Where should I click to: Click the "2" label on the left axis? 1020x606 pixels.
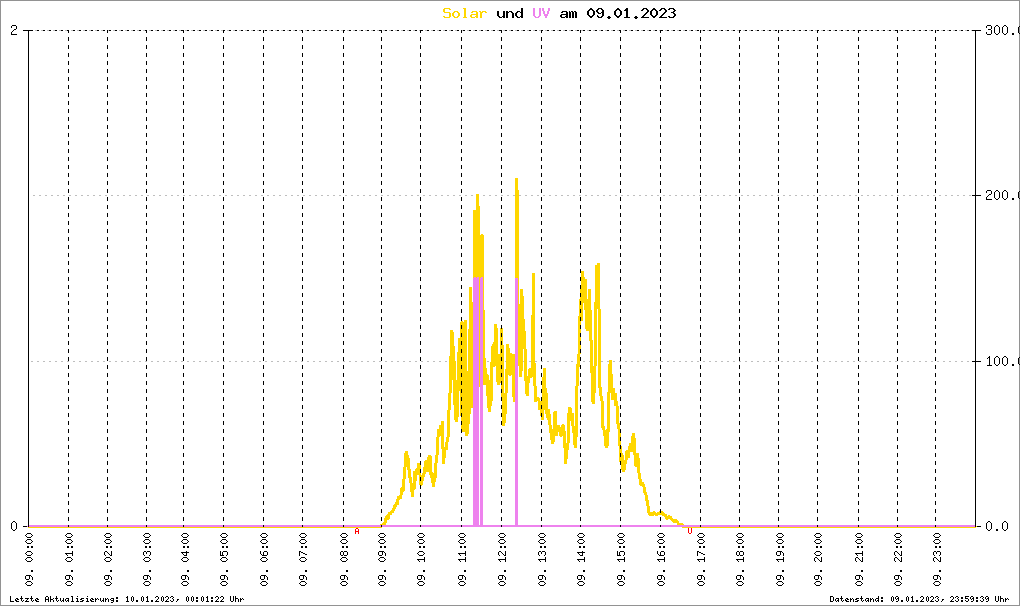[x=14, y=30]
